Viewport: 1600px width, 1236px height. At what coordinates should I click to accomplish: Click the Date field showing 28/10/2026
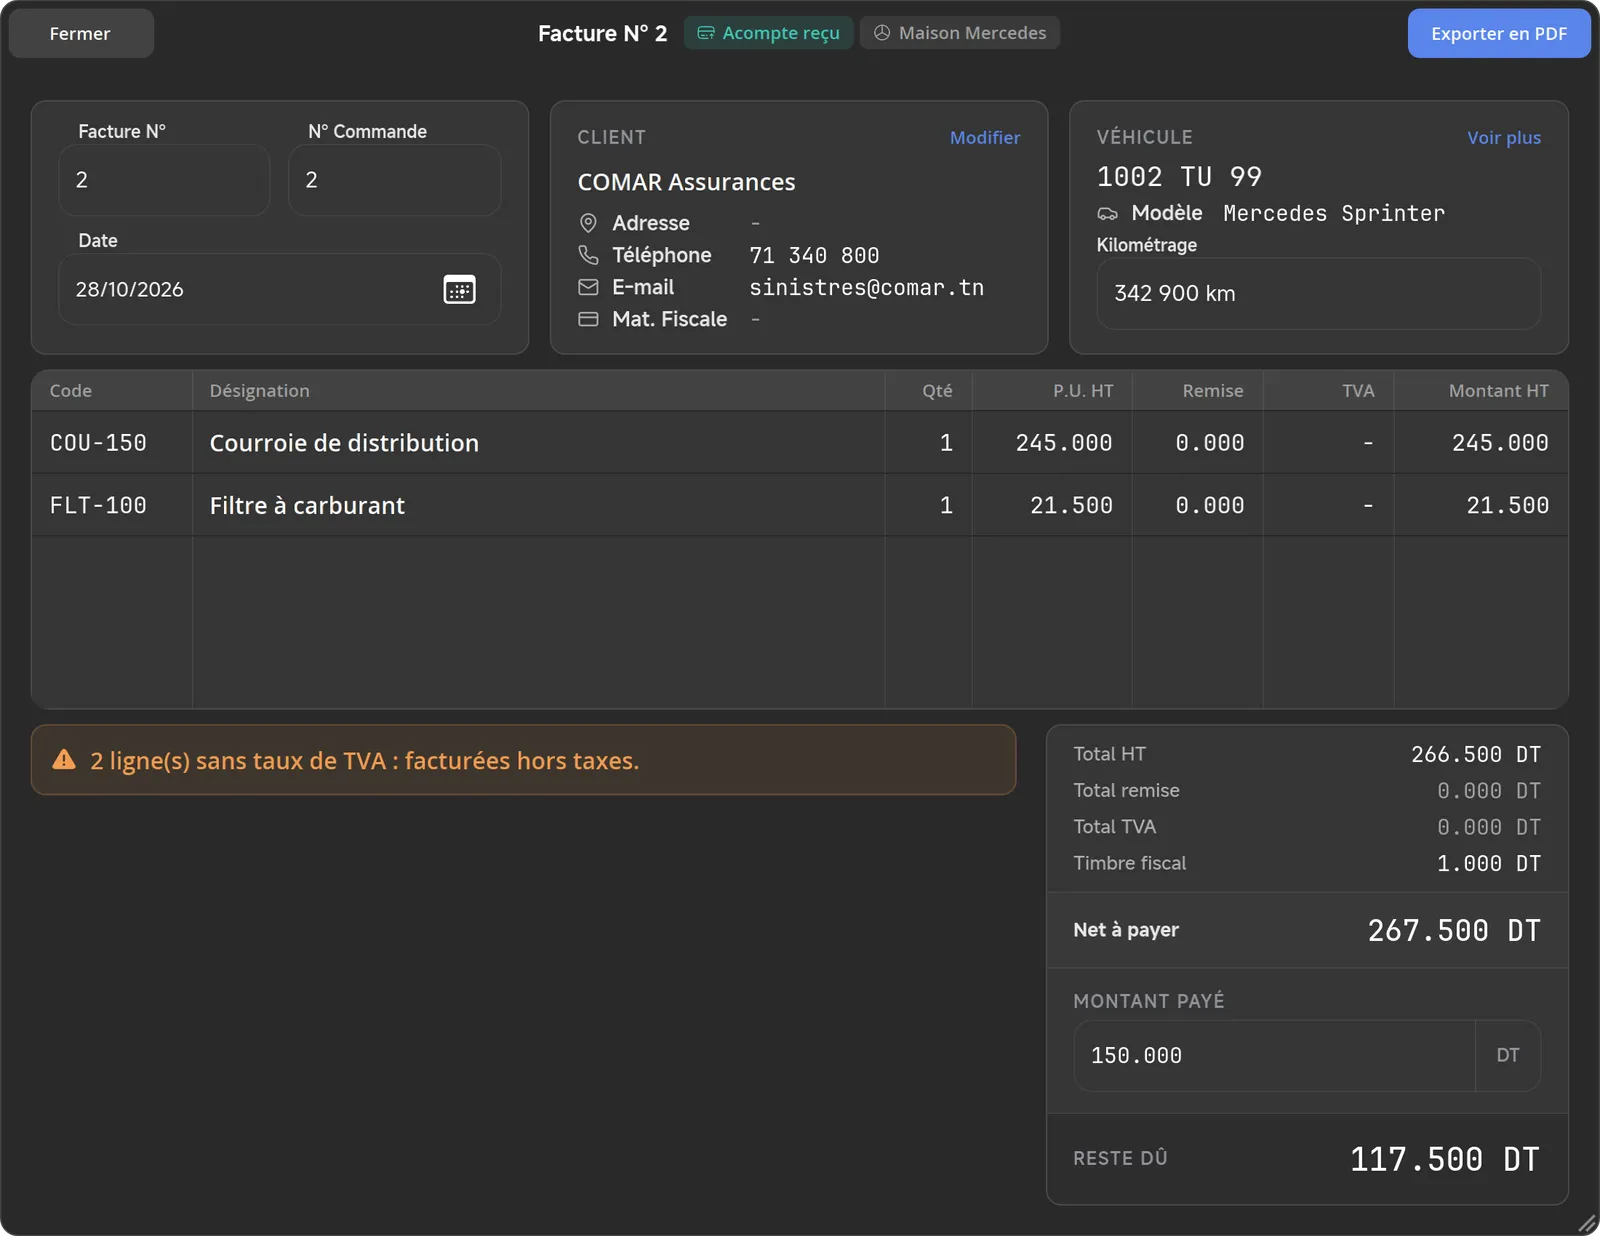pos(280,289)
